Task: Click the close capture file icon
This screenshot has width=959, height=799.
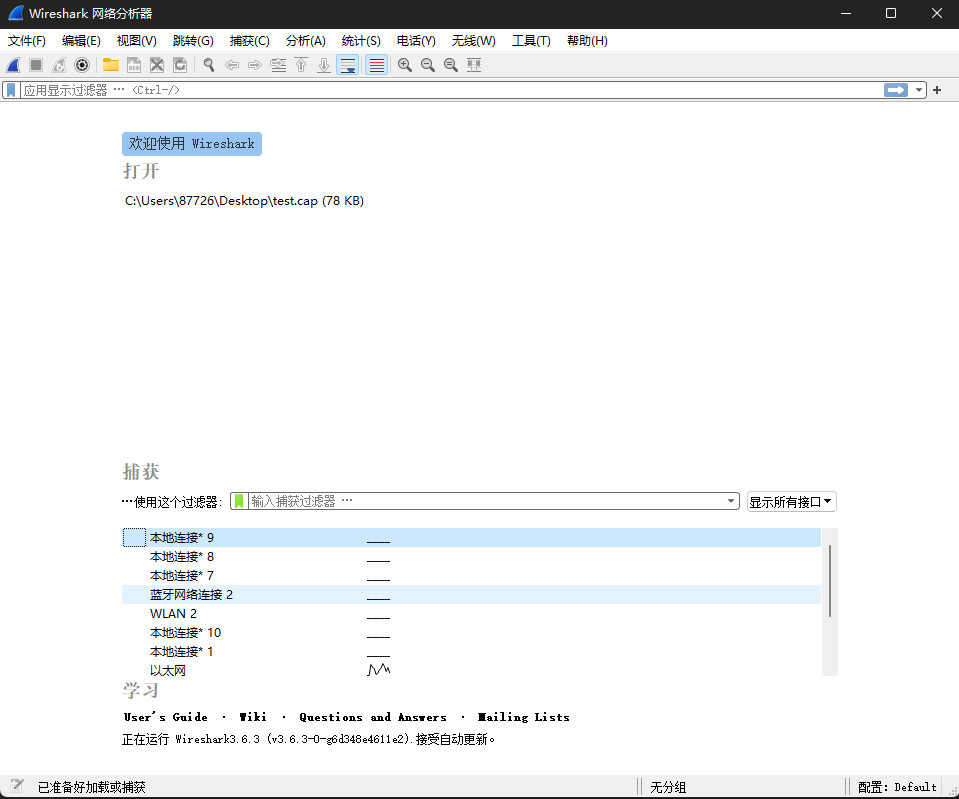Action: pos(157,65)
